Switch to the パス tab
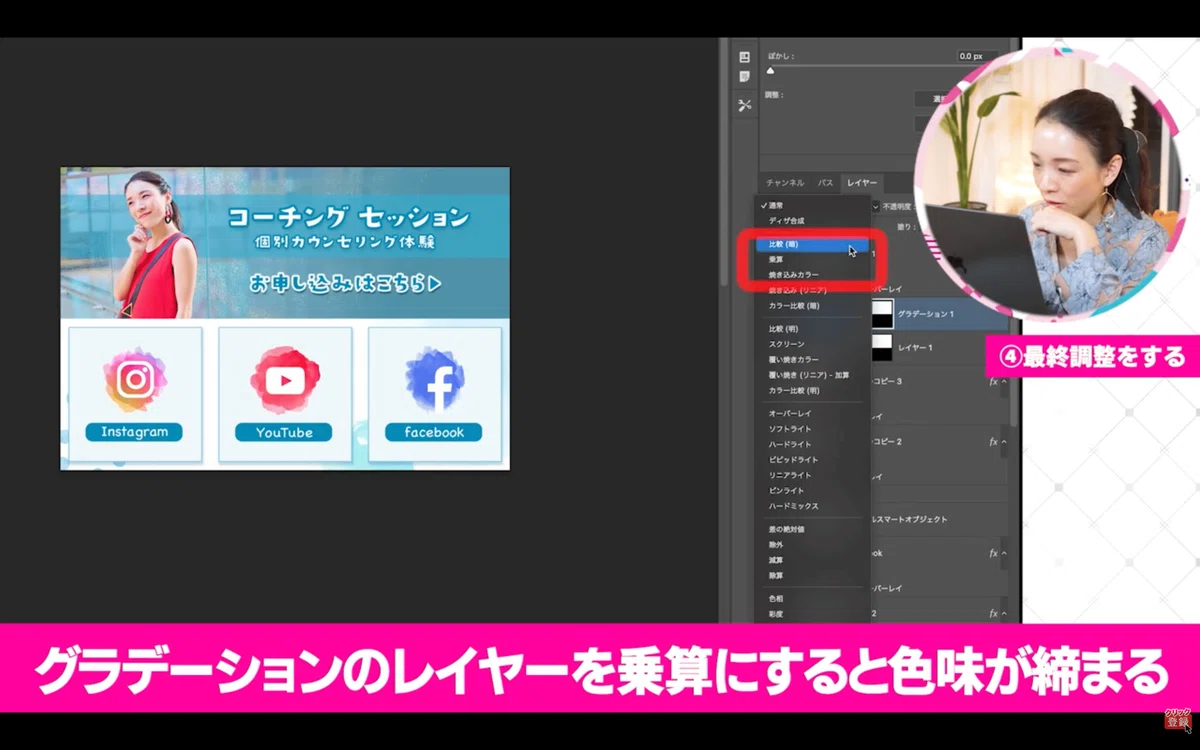Image resolution: width=1200 pixels, height=750 pixels. (826, 183)
